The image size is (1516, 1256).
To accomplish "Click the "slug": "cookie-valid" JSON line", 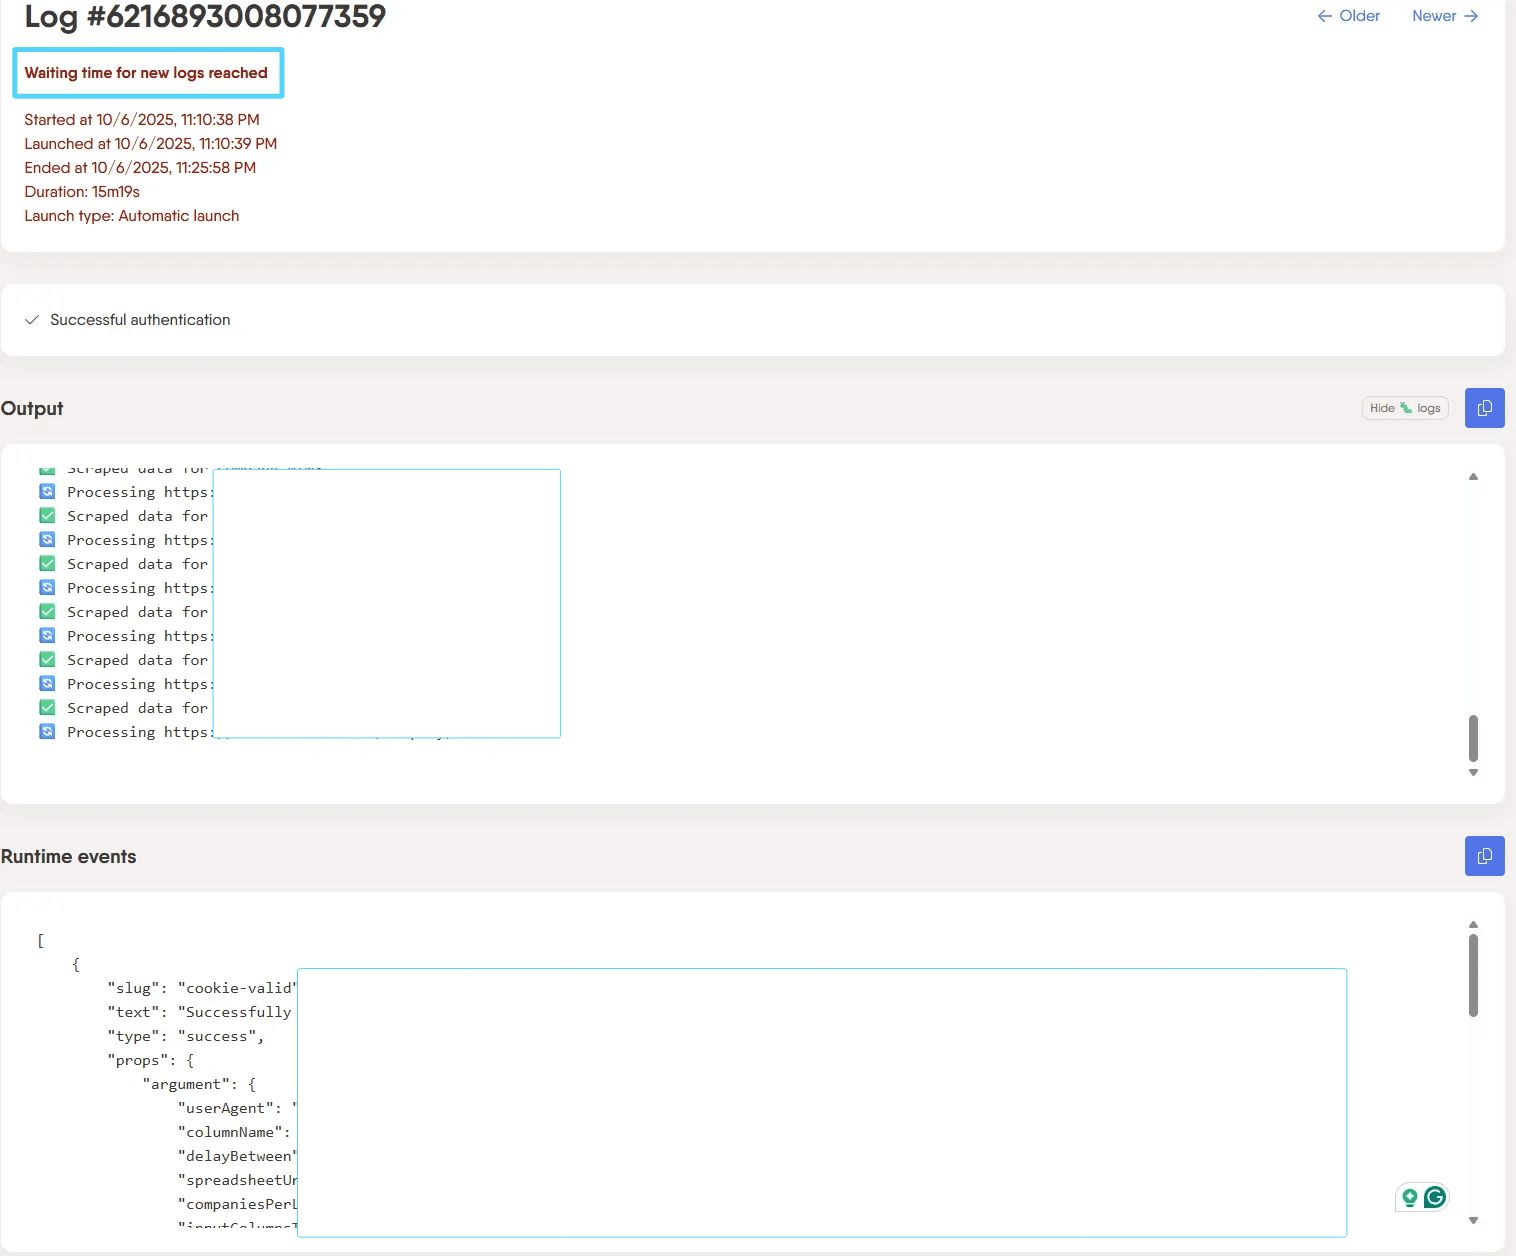I will [x=202, y=988].
